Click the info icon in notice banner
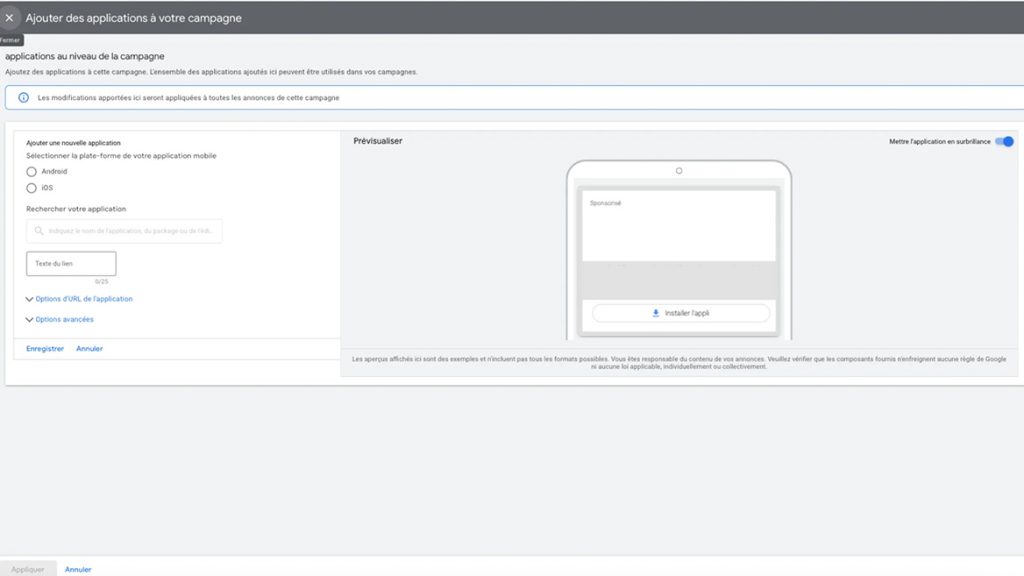The height and width of the screenshot is (576, 1024). (x=24, y=97)
